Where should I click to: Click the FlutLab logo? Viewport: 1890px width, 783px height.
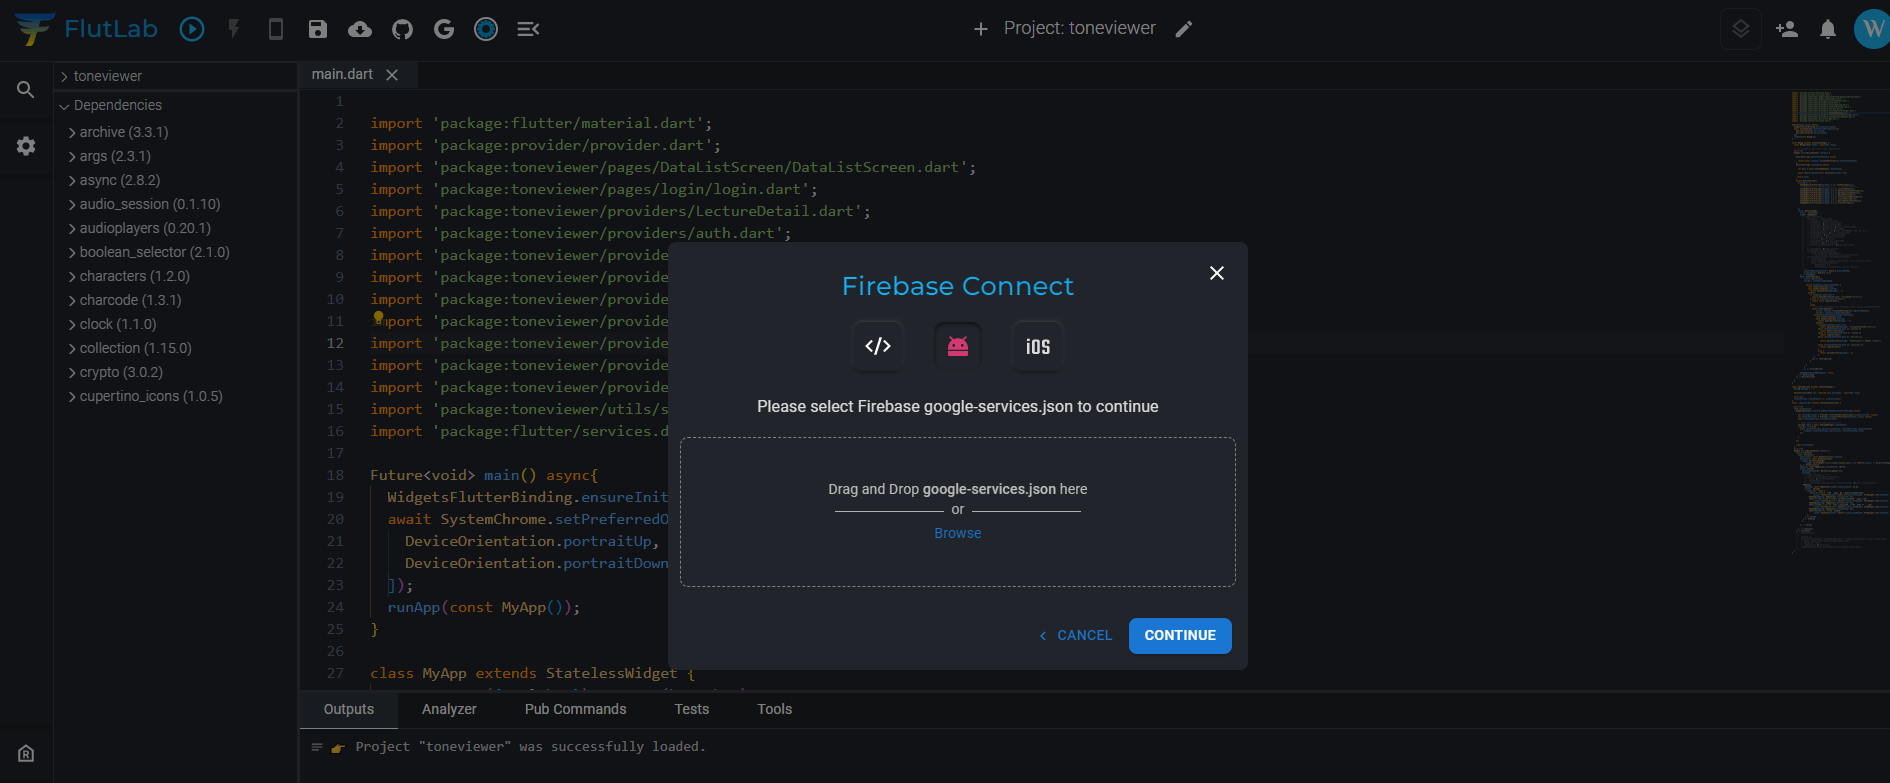(86, 29)
